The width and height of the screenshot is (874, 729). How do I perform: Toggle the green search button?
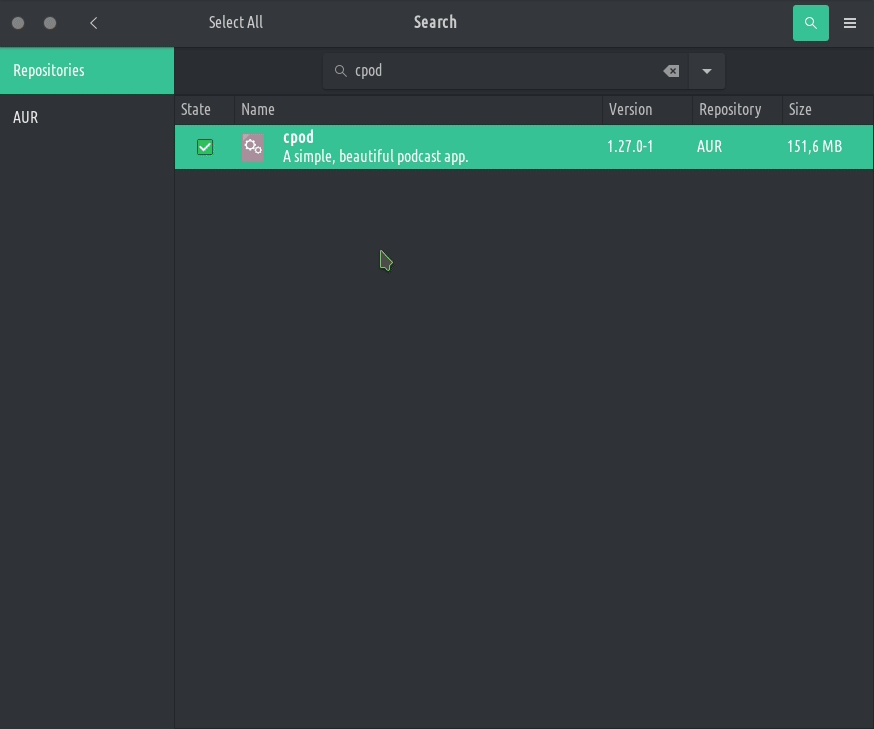[810, 23]
